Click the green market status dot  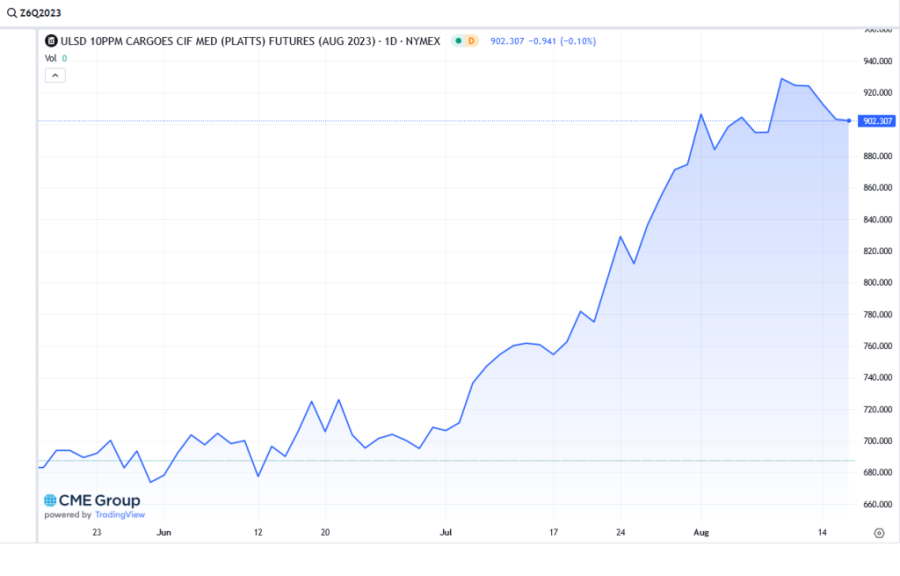point(458,41)
